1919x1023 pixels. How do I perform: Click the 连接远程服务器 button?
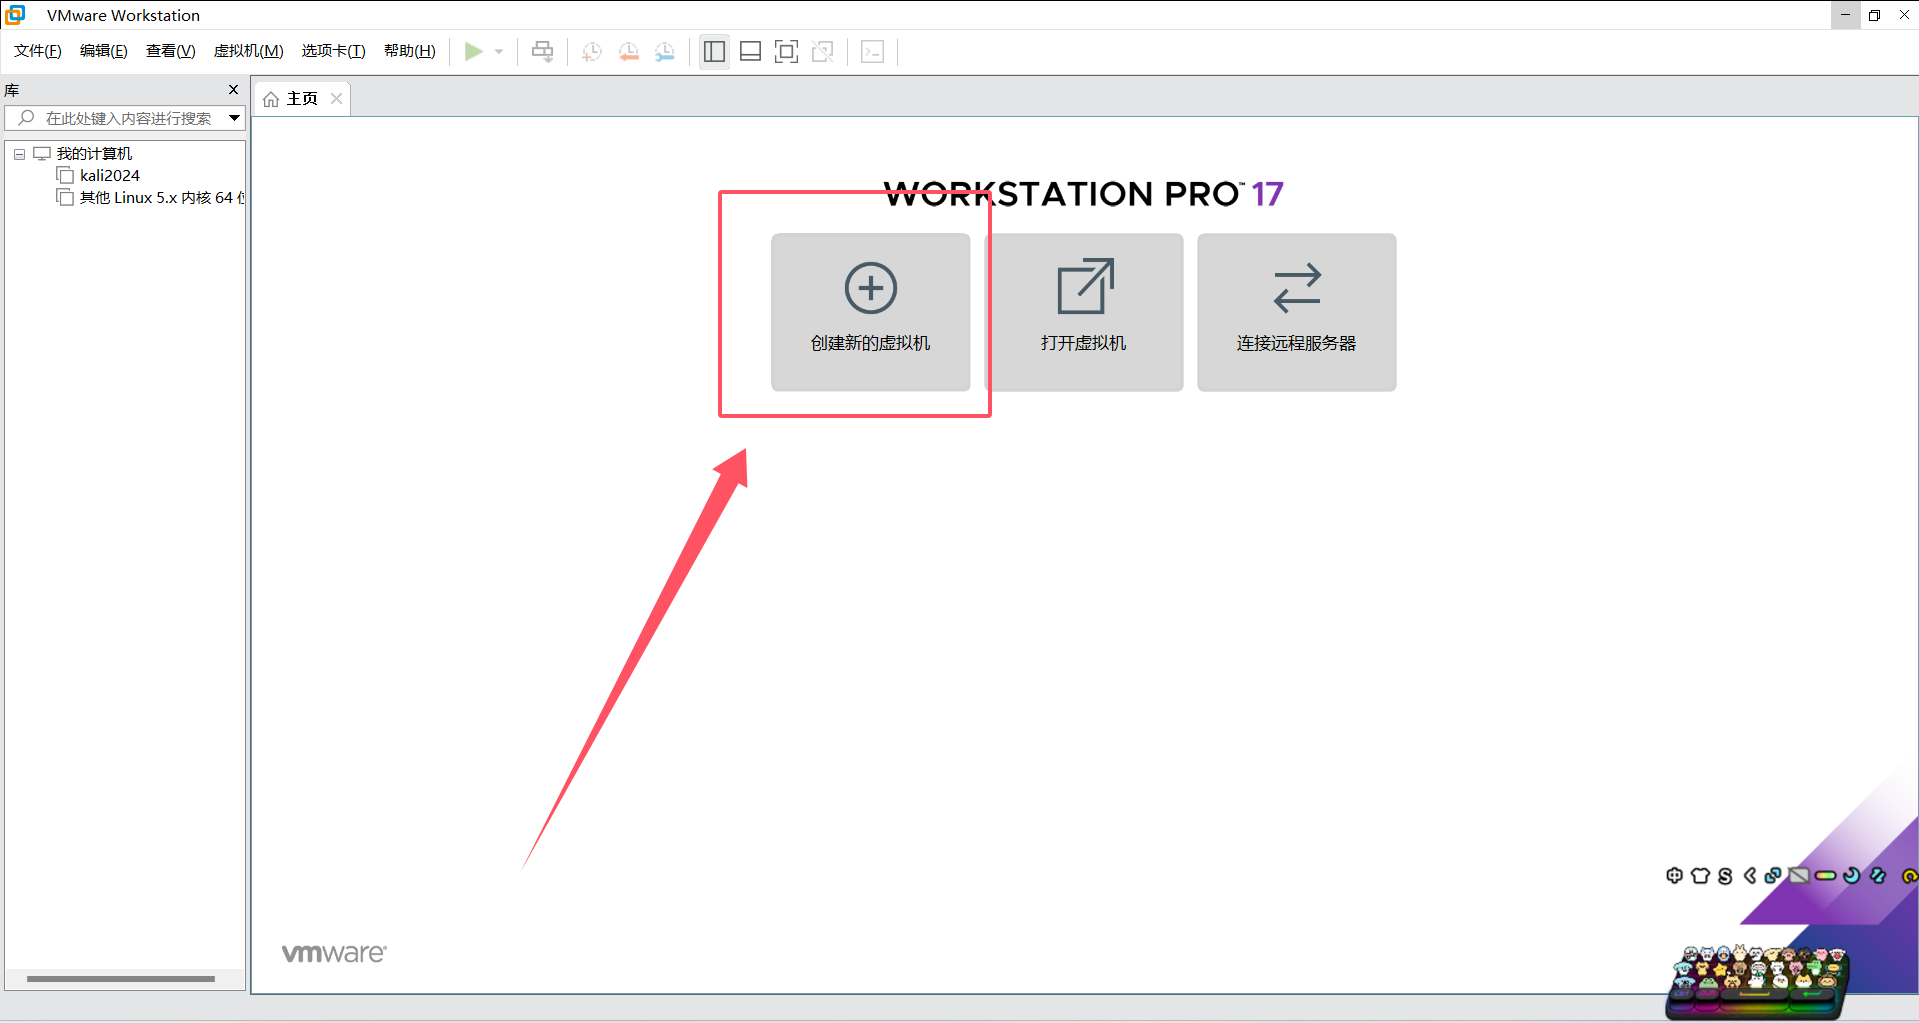click(1297, 312)
